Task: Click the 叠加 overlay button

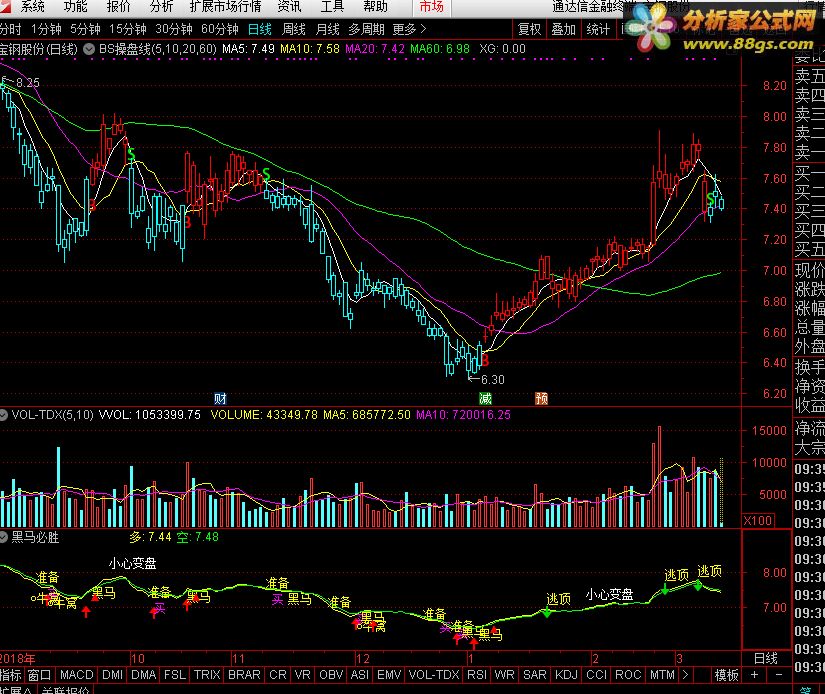Action: [564, 29]
